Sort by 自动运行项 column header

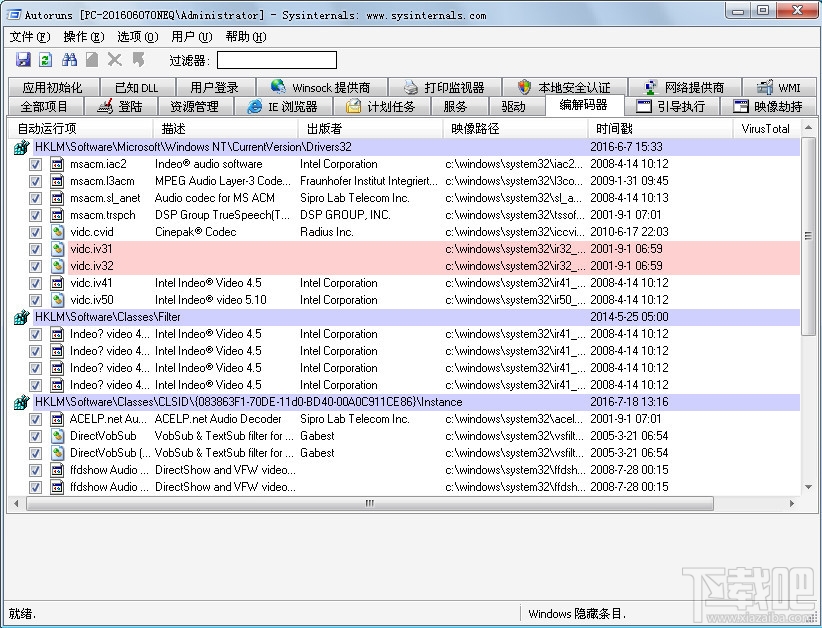pyautogui.click(x=80, y=128)
